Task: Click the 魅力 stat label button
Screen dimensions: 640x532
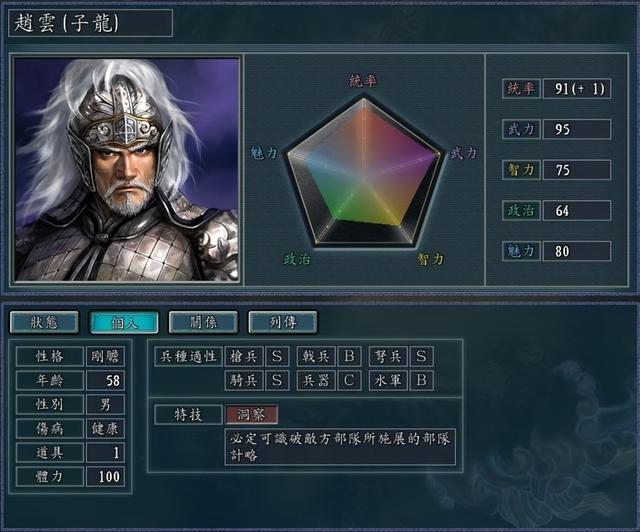Action: point(521,251)
